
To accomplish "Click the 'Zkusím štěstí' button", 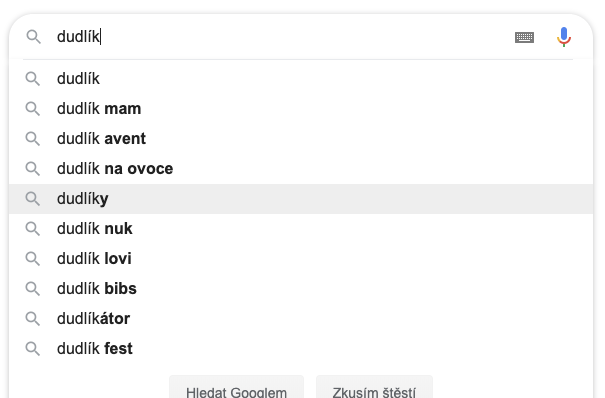I will [x=374, y=388].
